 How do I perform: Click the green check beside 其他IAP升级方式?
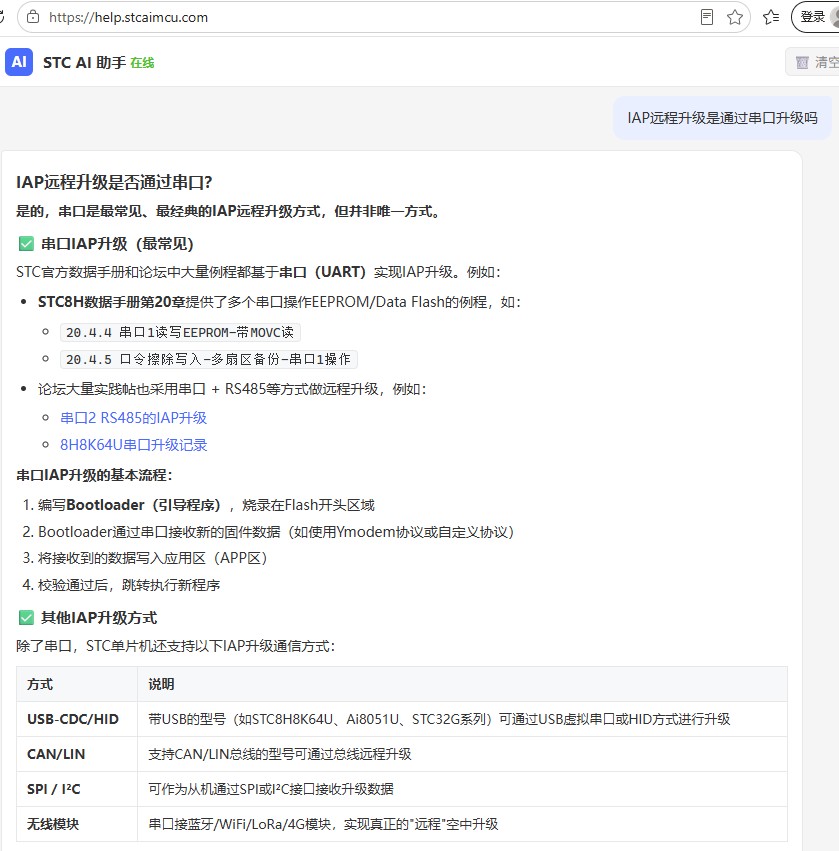pos(26,618)
